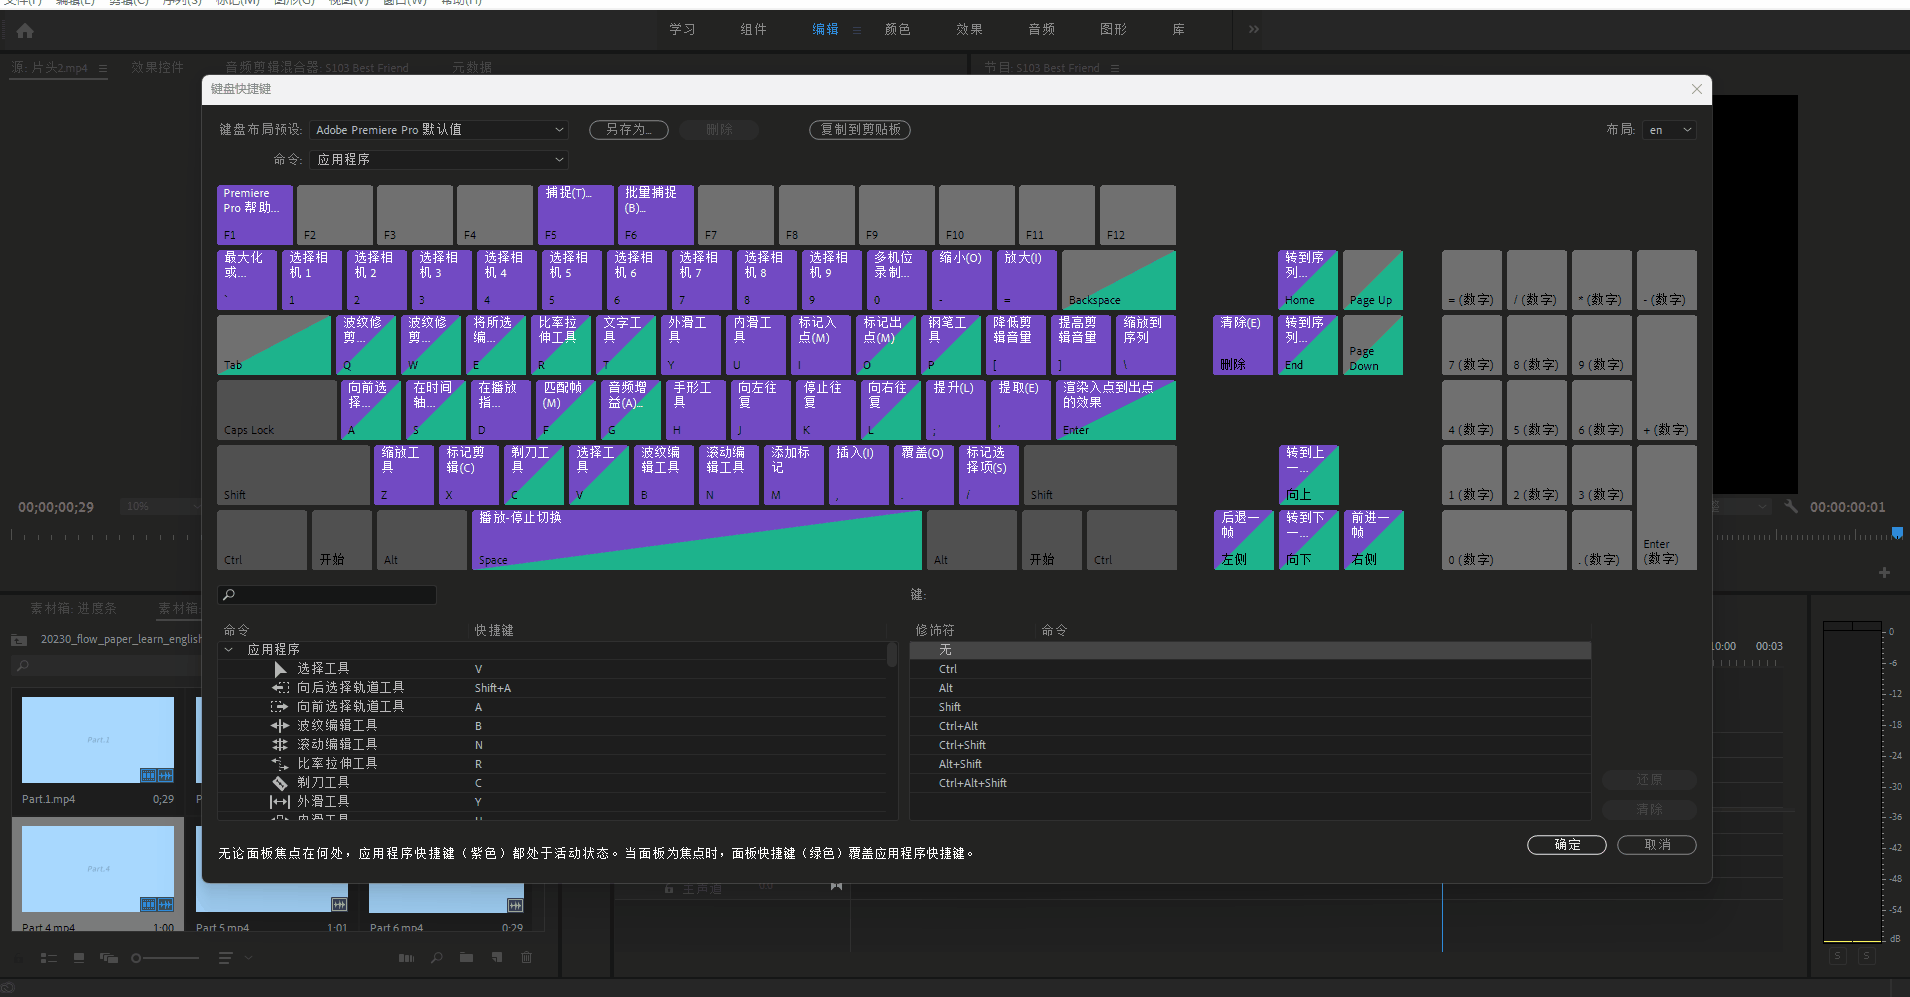1910x997 pixels.
Task: Click the Enter 渲染入点到出点的效果 key
Action: point(1116,410)
